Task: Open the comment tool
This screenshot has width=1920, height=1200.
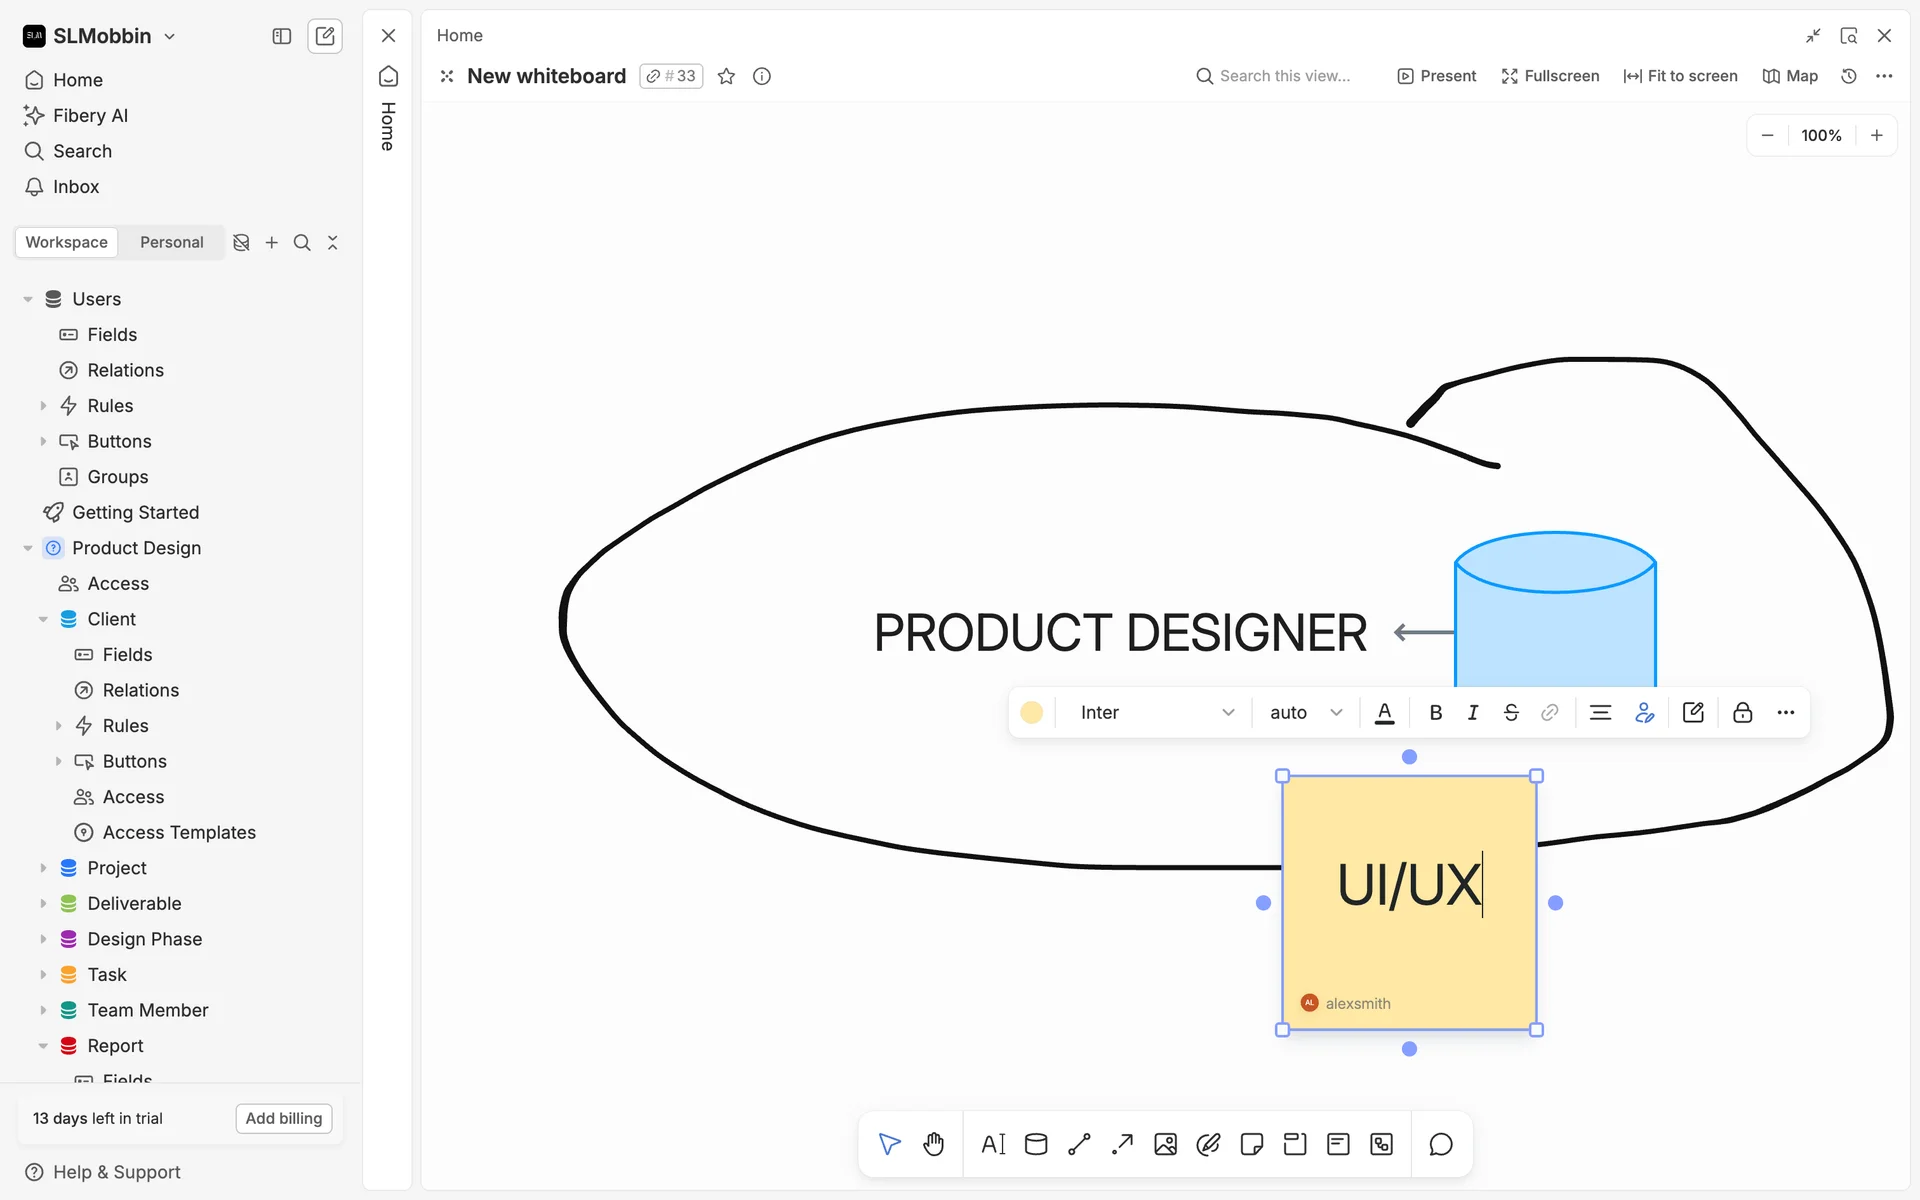Action: click(x=1440, y=1144)
